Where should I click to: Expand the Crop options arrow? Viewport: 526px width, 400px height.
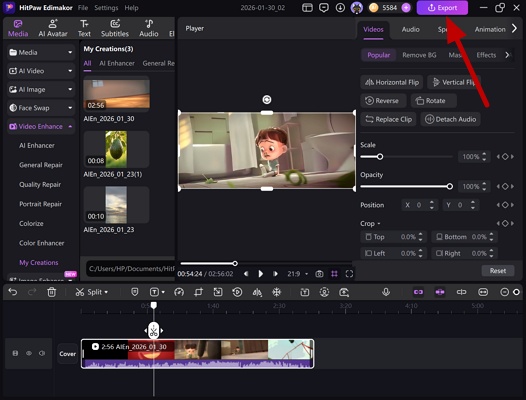[x=379, y=224]
